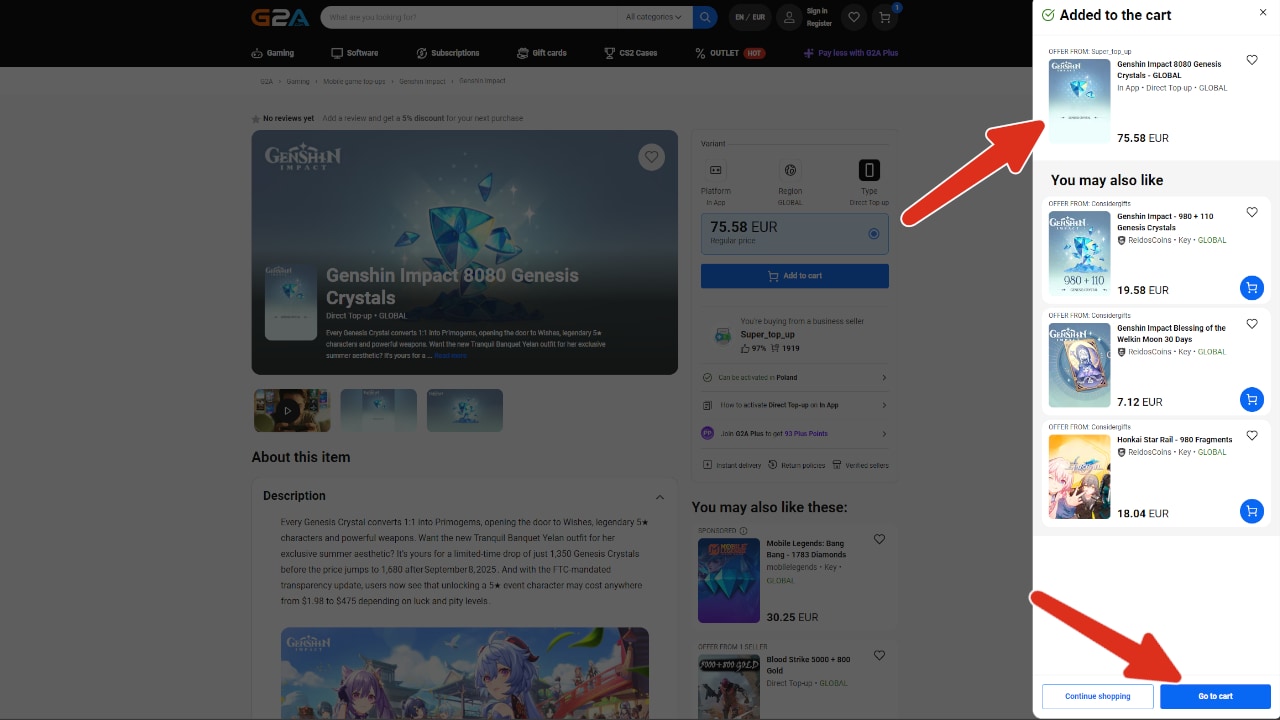This screenshot has width=1280, height=720.
Task: Click the search magnifier button
Action: [706, 17]
